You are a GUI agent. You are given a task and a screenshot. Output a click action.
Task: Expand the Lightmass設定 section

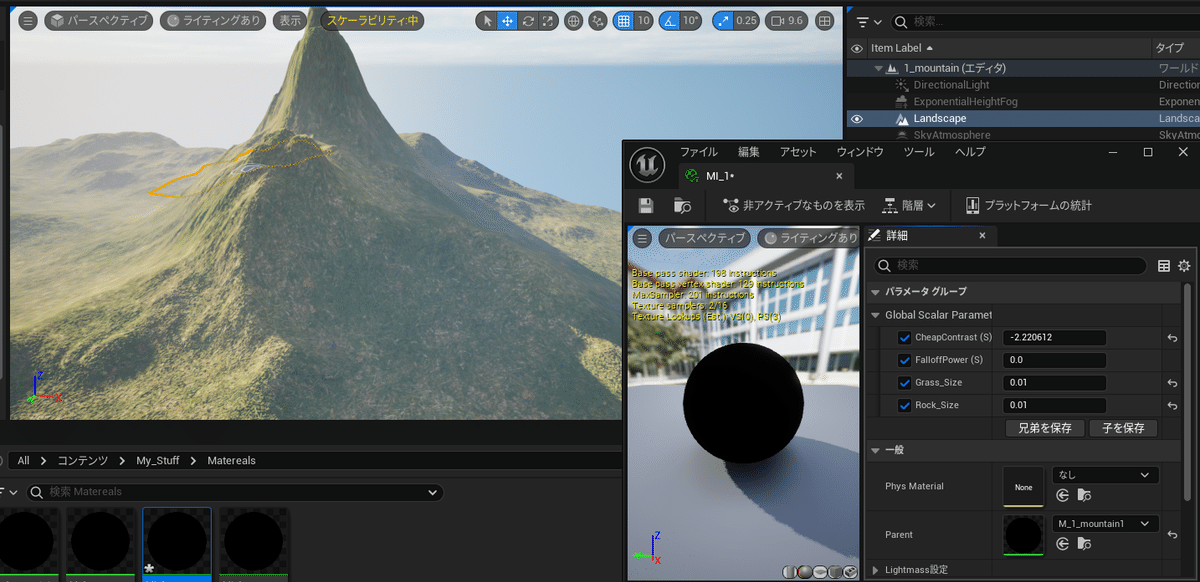[877, 570]
